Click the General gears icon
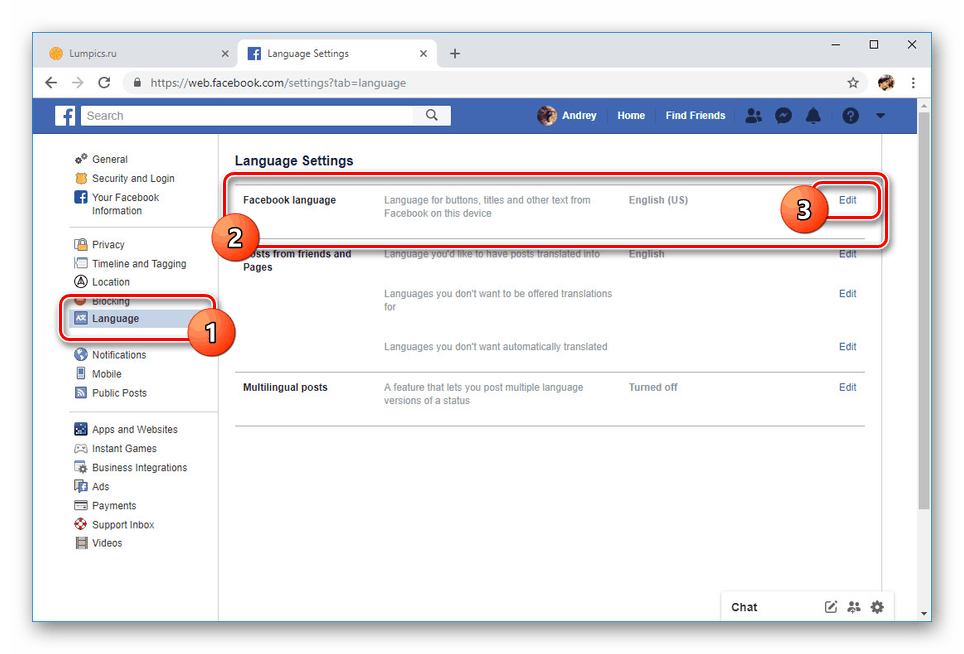 (x=81, y=159)
